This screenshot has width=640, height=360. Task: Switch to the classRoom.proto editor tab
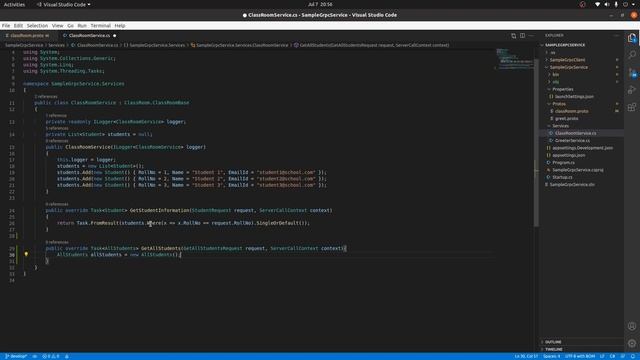point(28,36)
